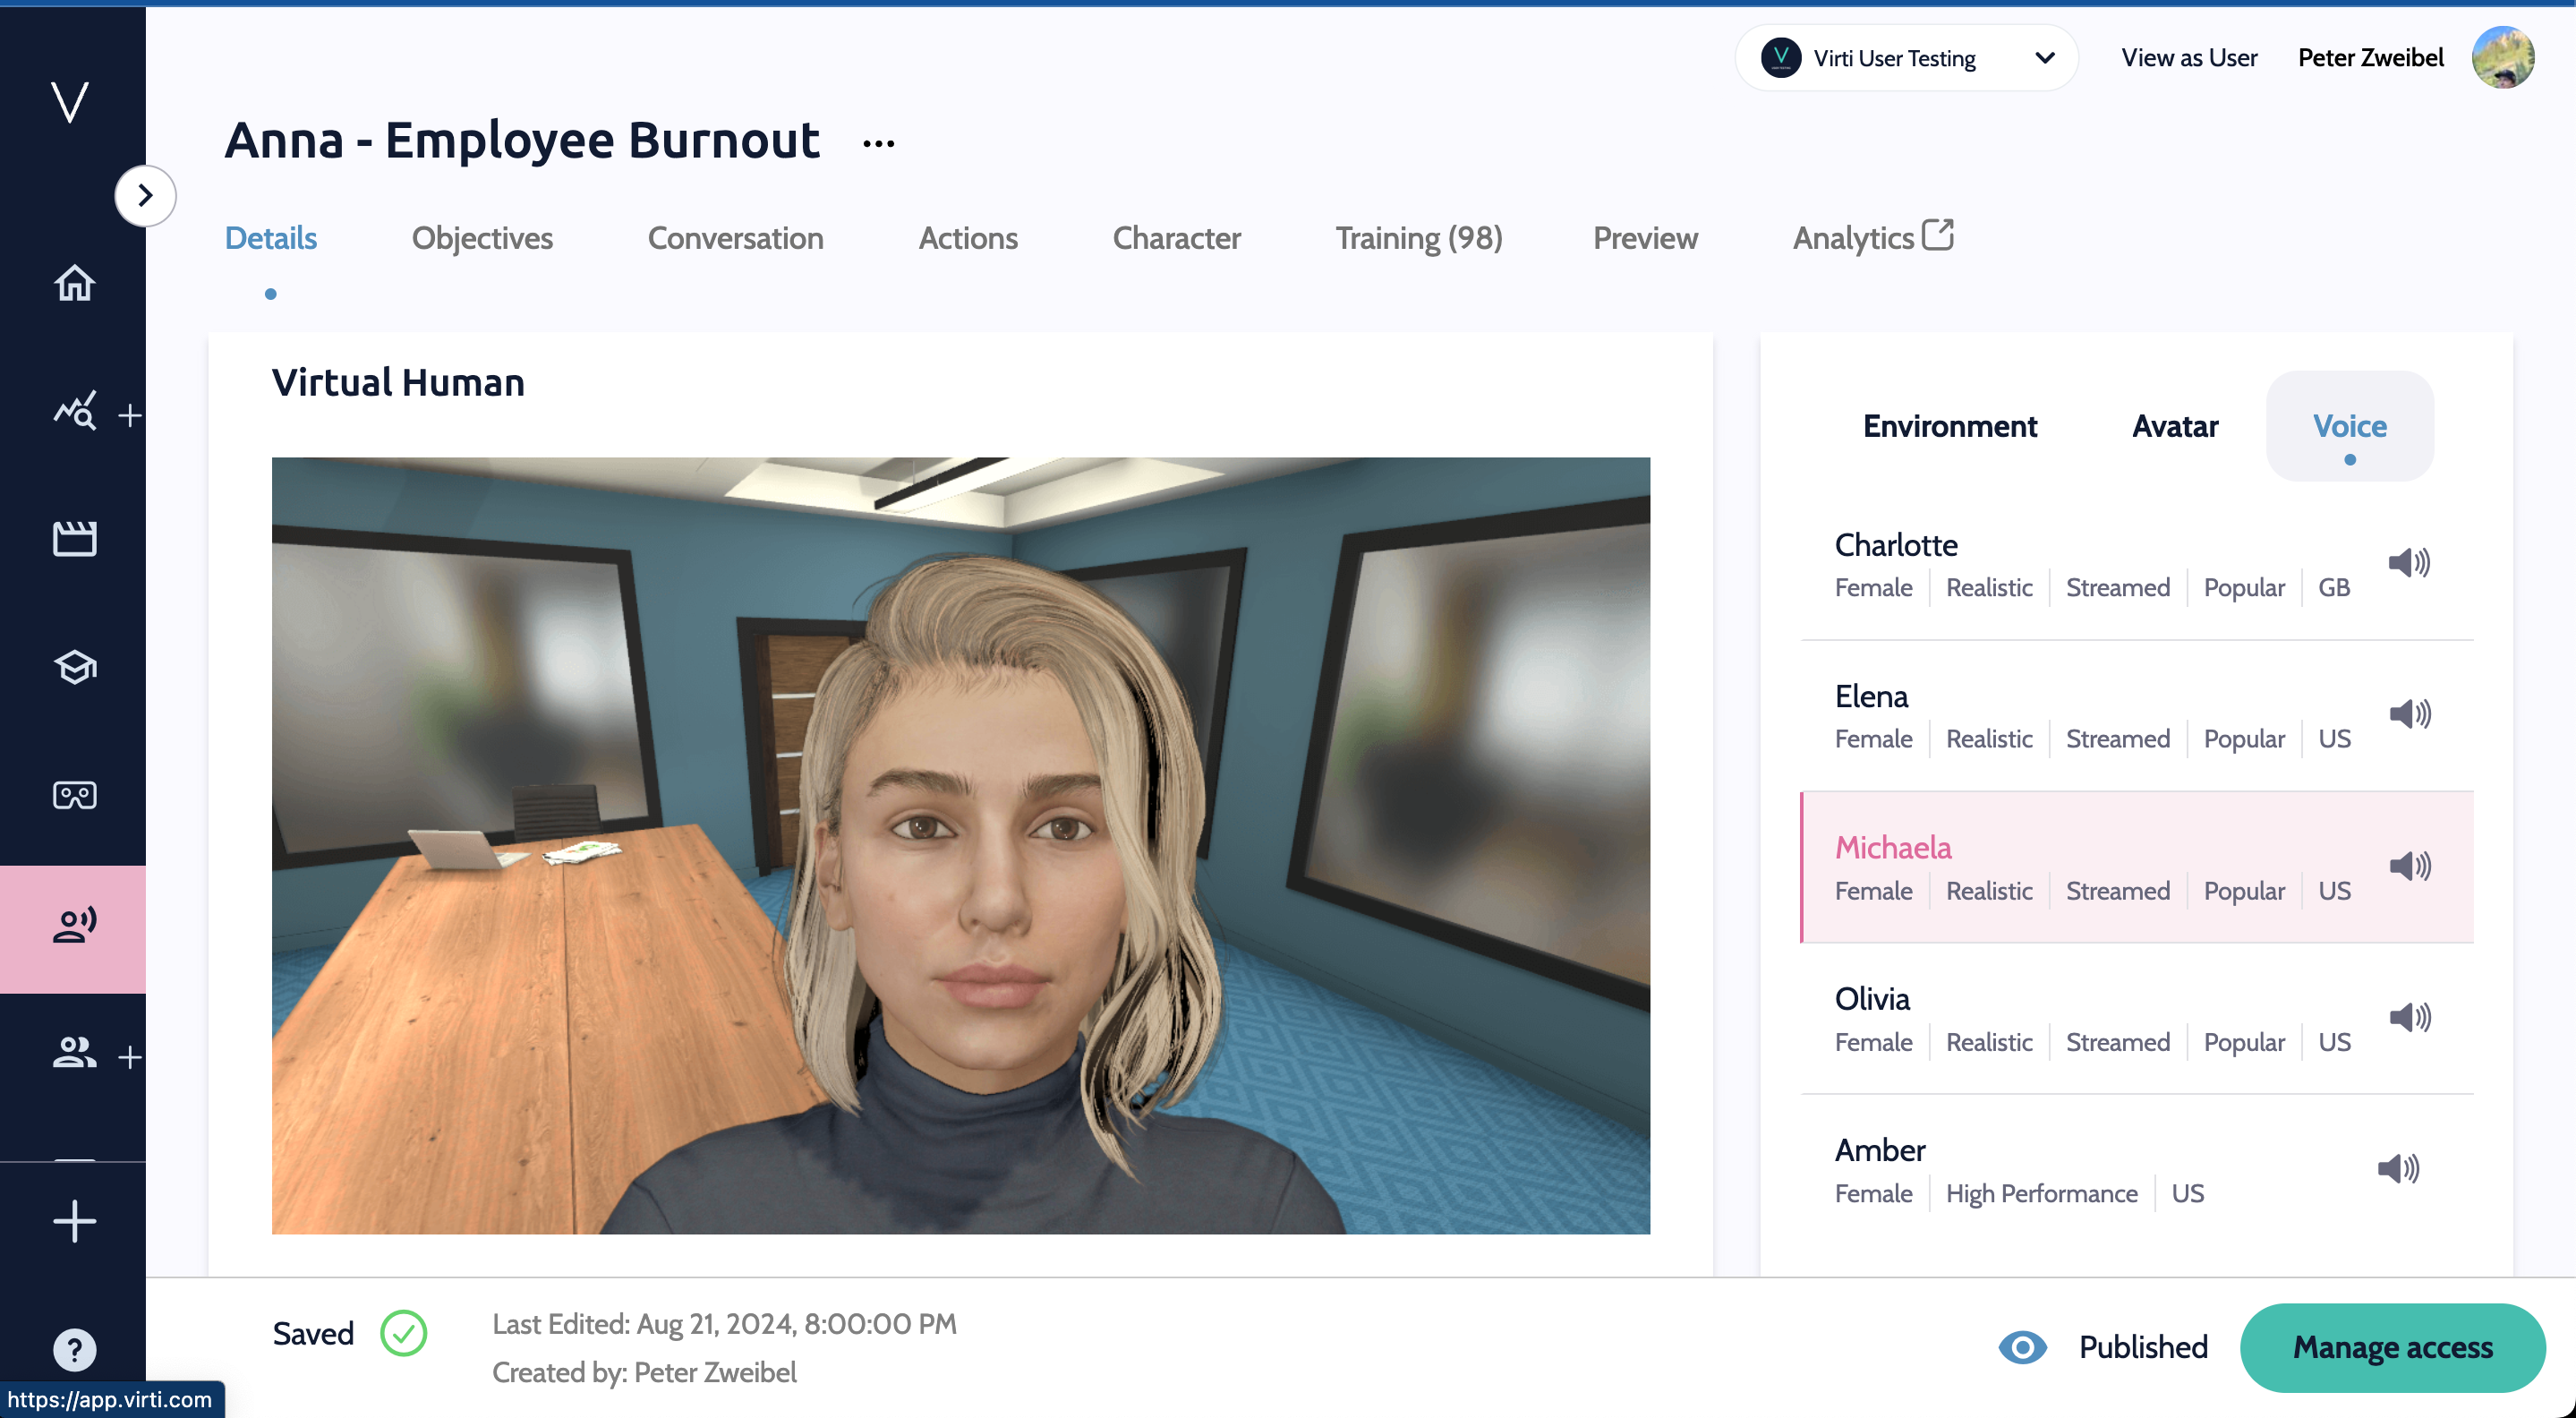Play Amber voice sample speaker icon

coord(2398,1168)
